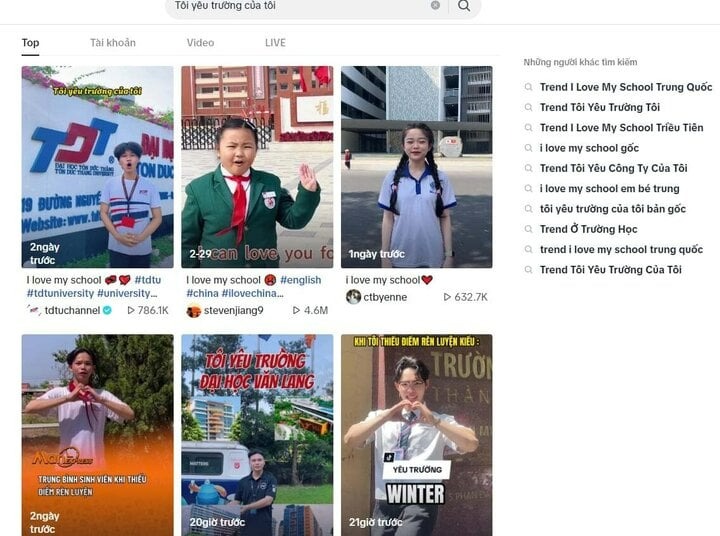The height and width of the screenshot is (536, 720).
Task: Click the ctbyenne caption i love my school
Action: (x=389, y=280)
